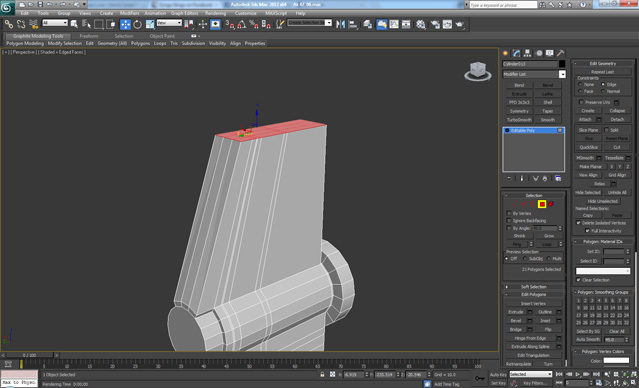
Task: Uncheck Full Interactivity checkbox
Action: point(587,231)
